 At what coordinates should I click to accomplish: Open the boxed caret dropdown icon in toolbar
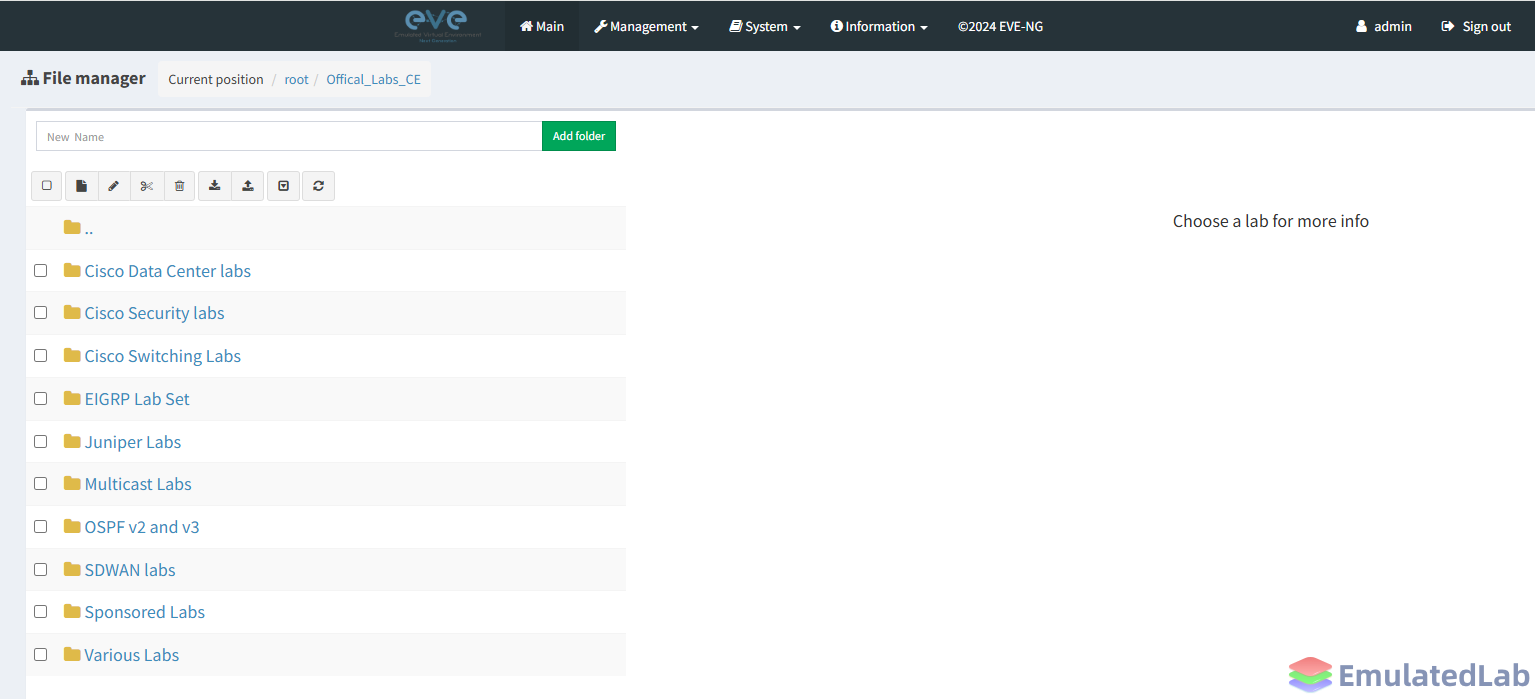point(283,186)
